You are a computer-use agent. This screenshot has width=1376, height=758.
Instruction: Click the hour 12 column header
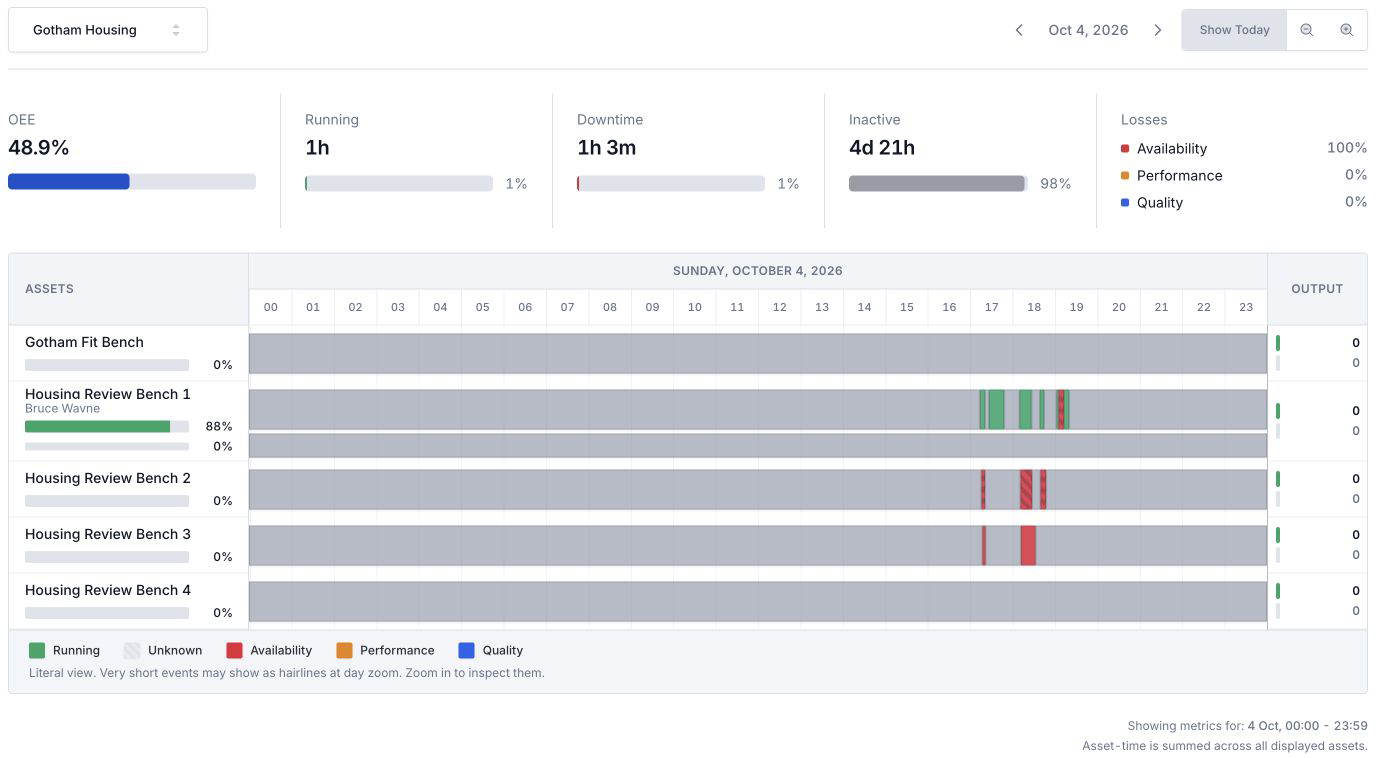pos(779,307)
